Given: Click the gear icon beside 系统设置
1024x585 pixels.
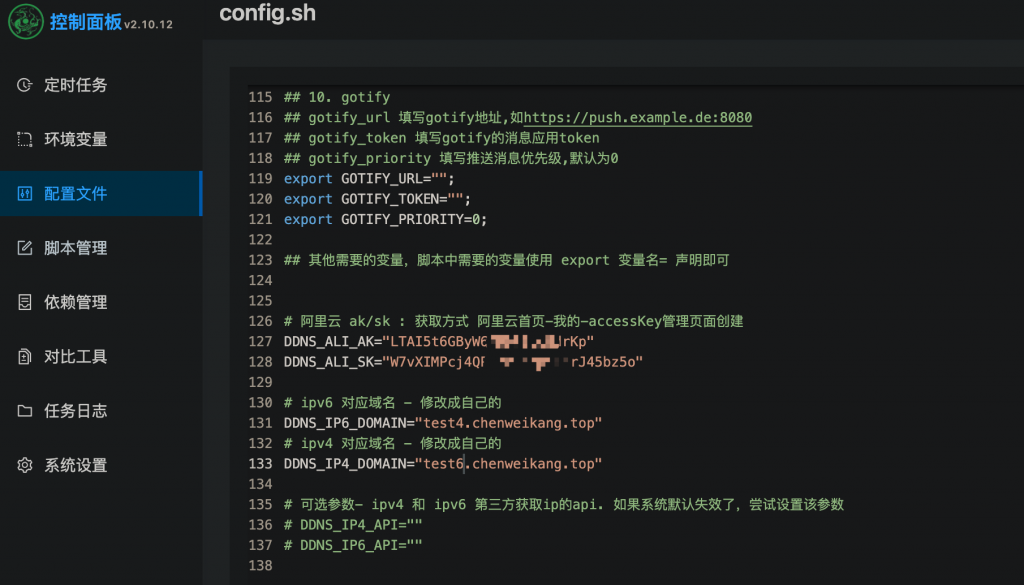Looking at the screenshot, I should point(25,465).
